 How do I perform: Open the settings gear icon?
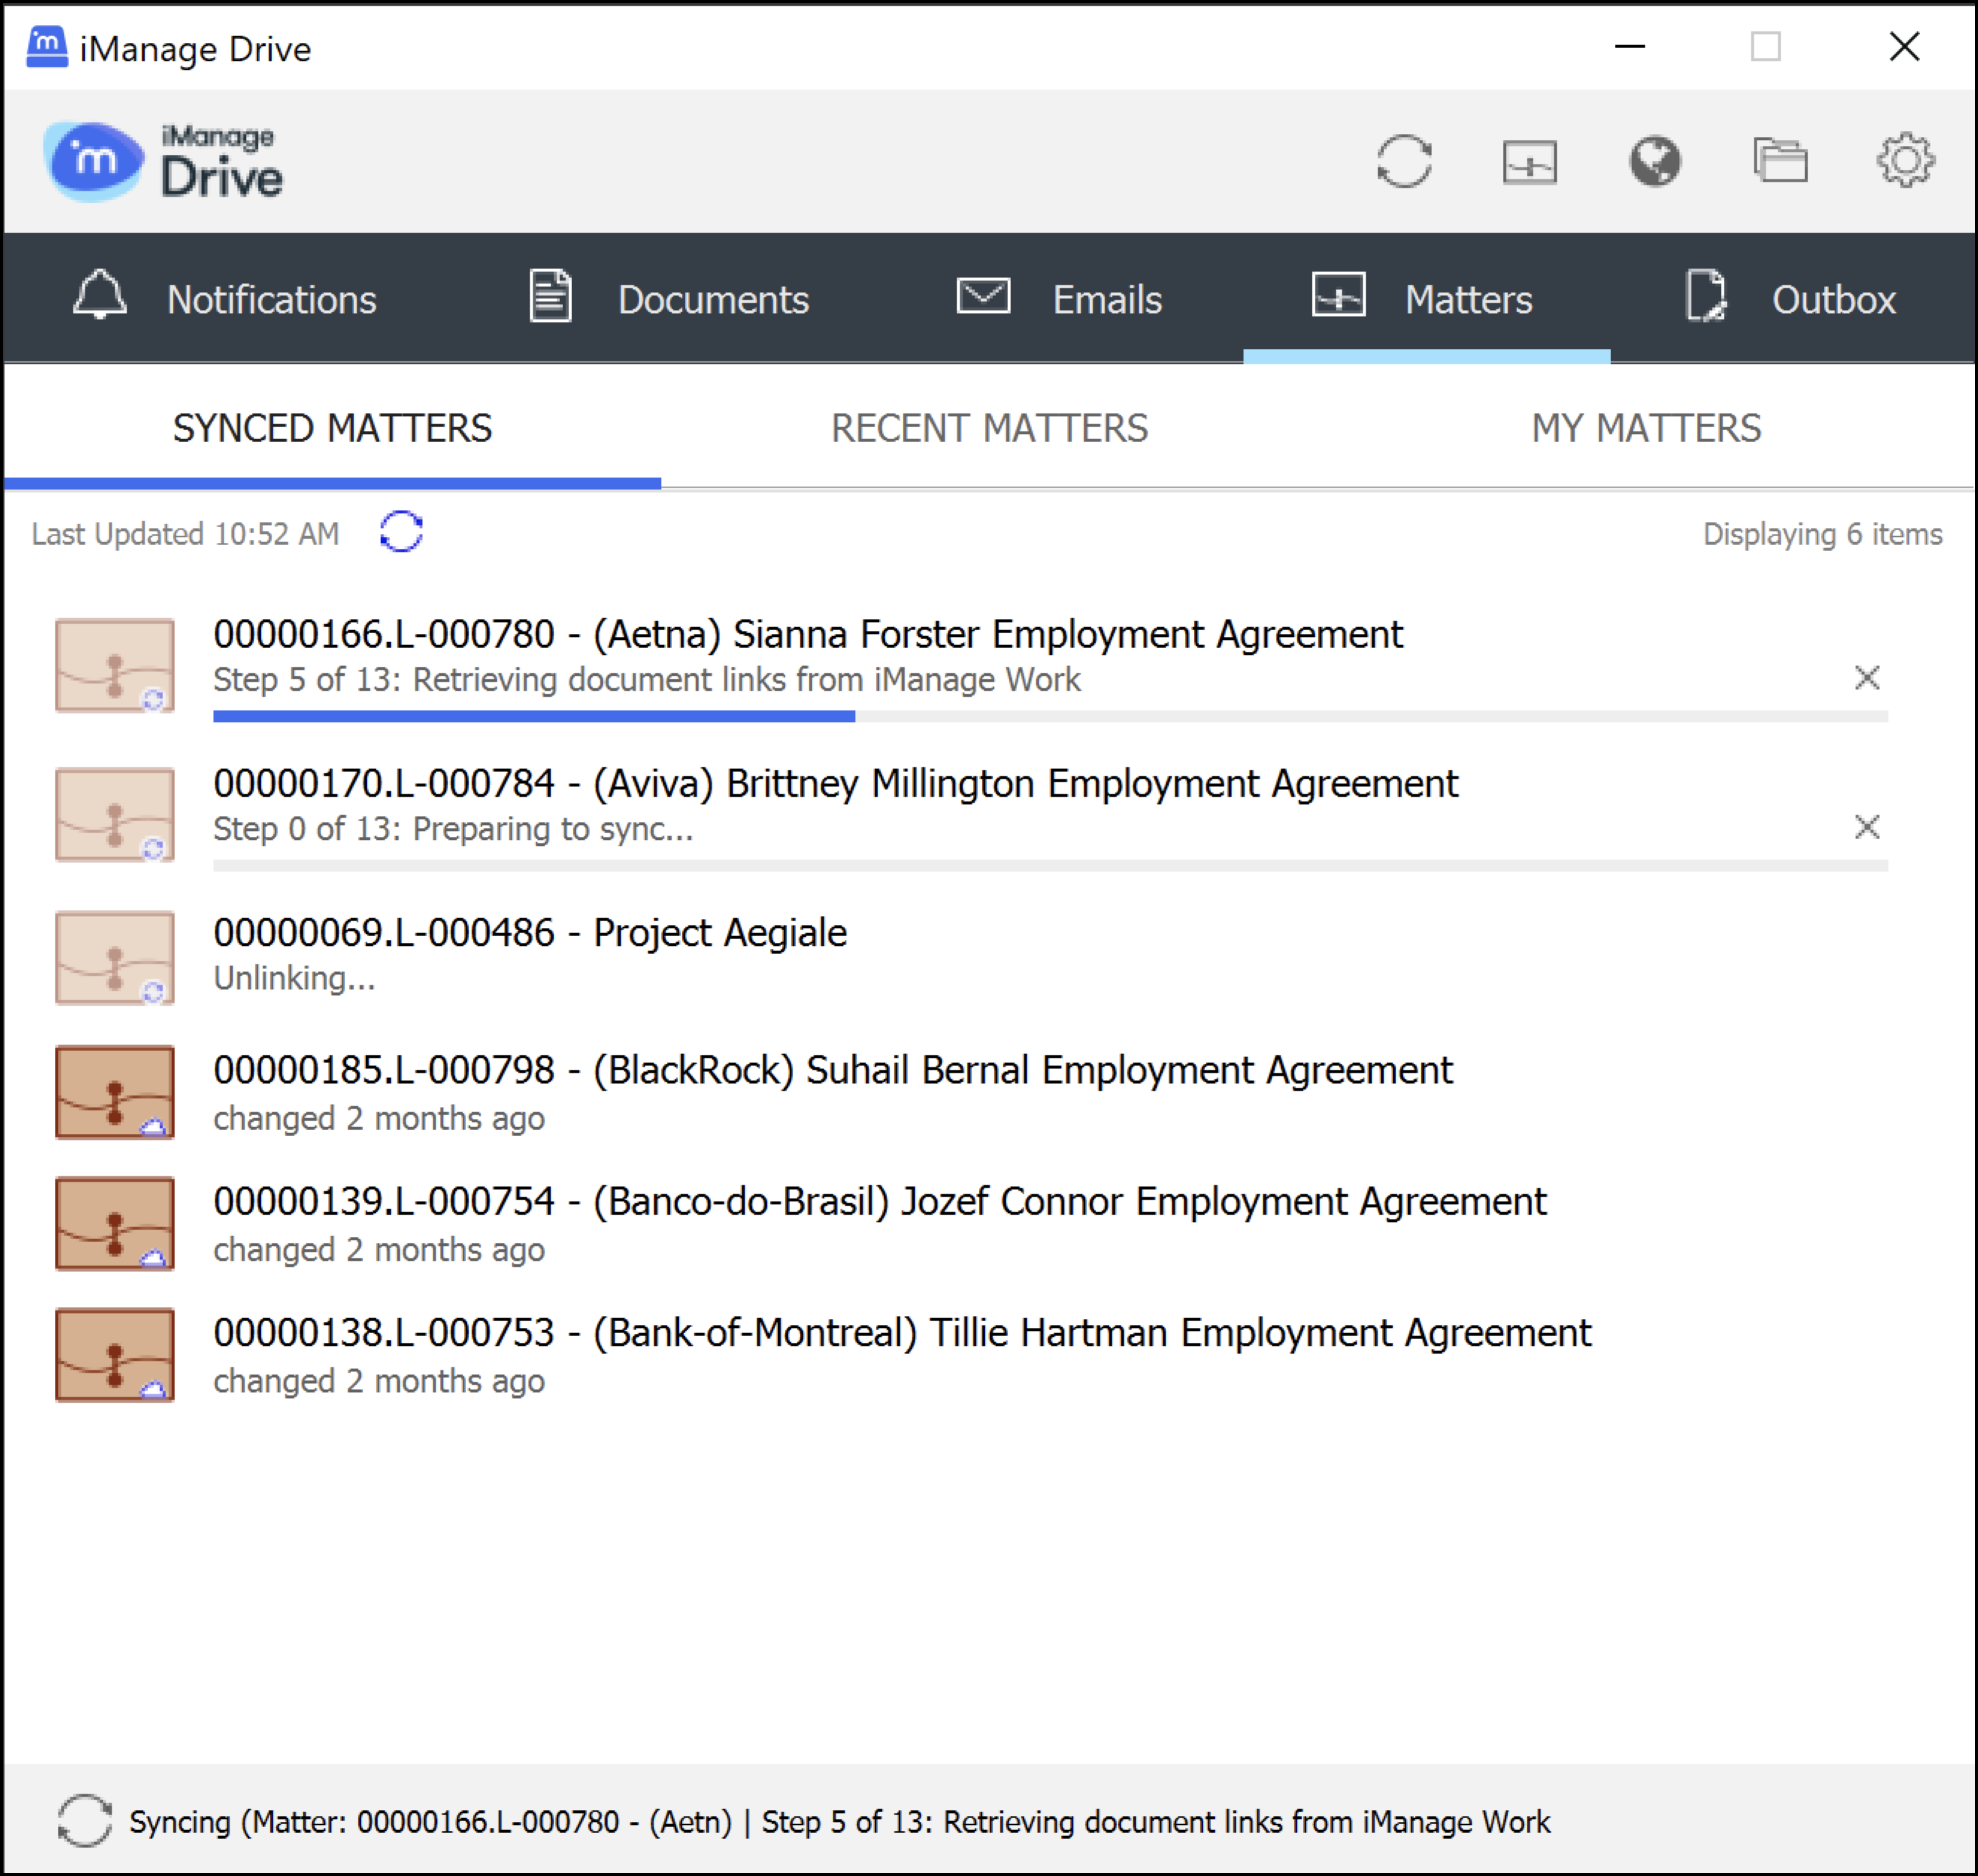(1905, 161)
